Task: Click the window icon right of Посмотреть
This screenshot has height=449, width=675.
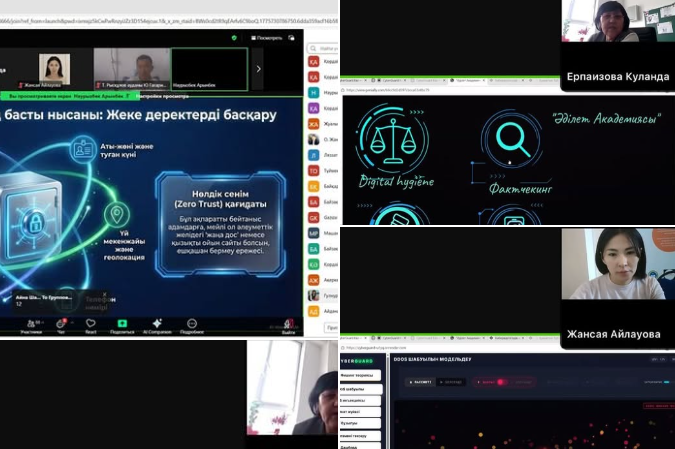Action: click(x=291, y=38)
